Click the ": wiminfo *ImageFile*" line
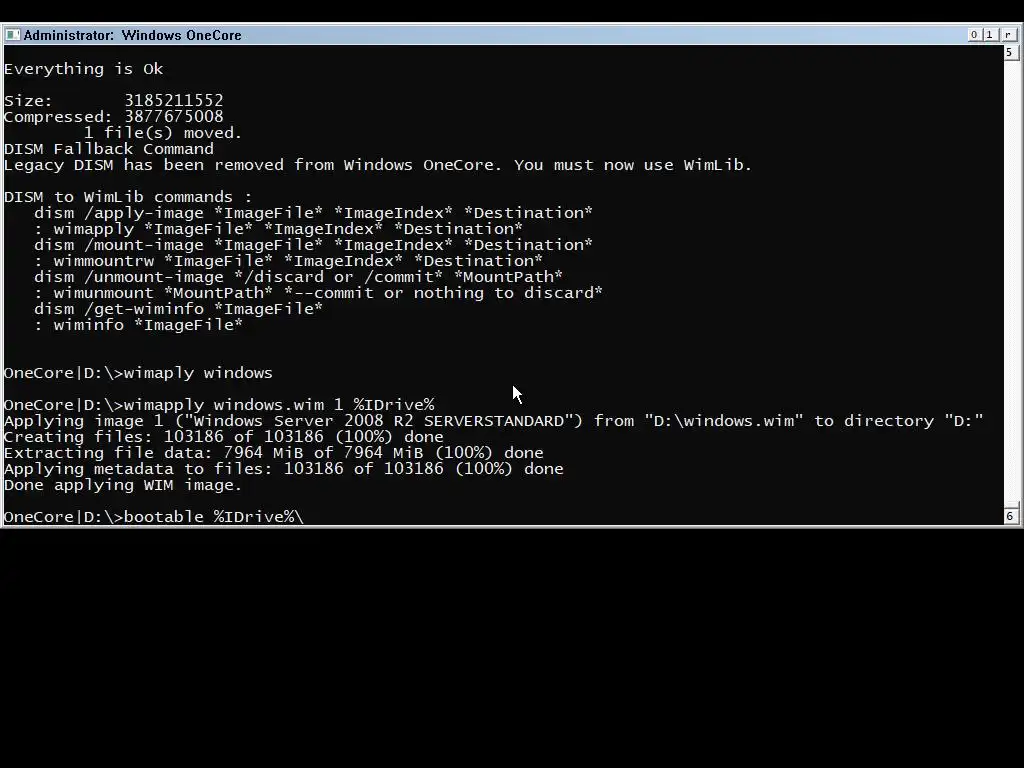The width and height of the screenshot is (1024, 768). (138, 325)
